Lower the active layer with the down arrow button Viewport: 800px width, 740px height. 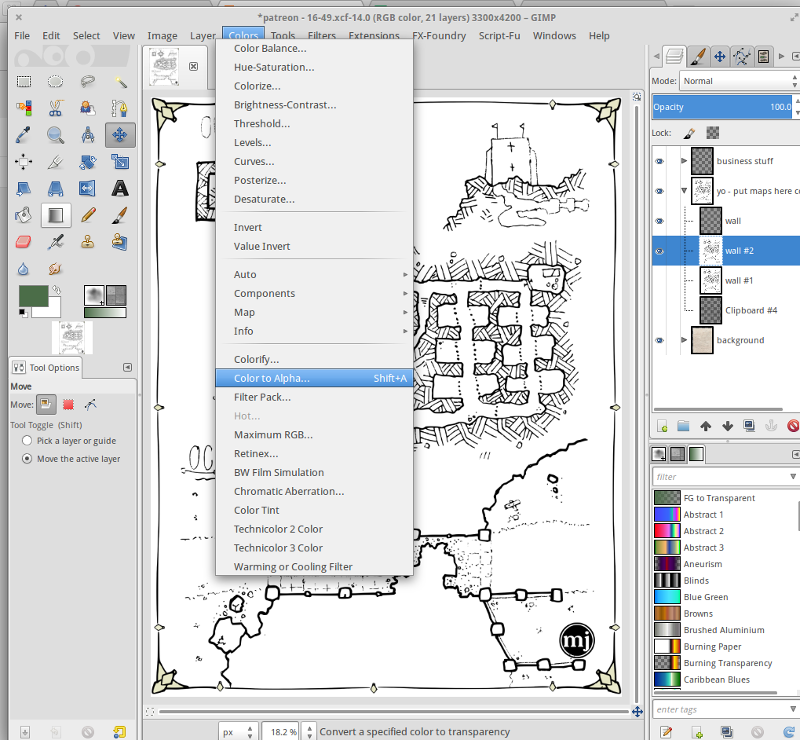[x=728, y=425]
